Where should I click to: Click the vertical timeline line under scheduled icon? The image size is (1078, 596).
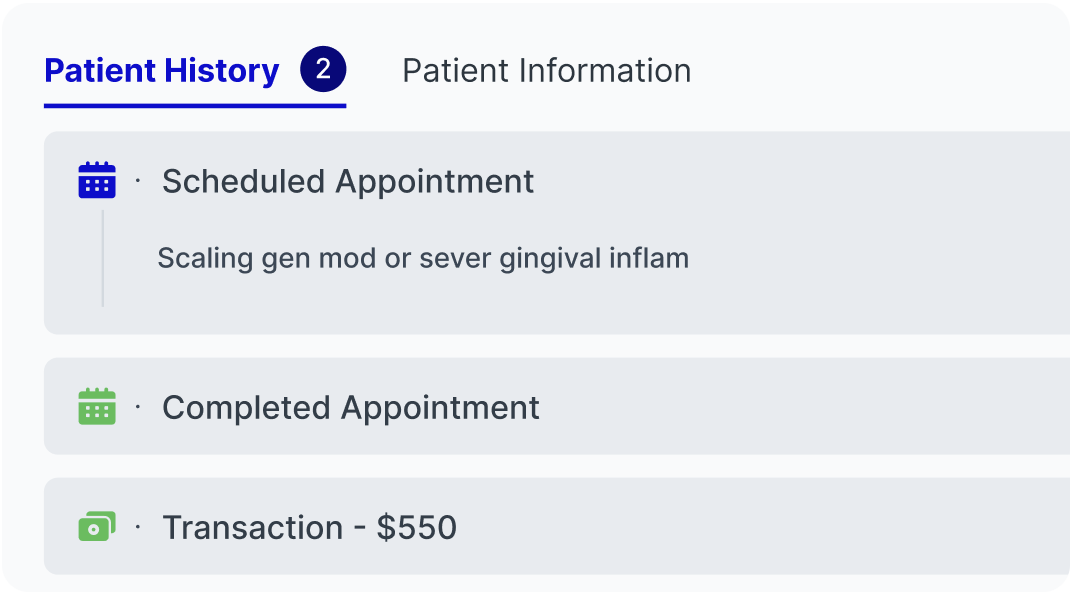click(103, 258)
